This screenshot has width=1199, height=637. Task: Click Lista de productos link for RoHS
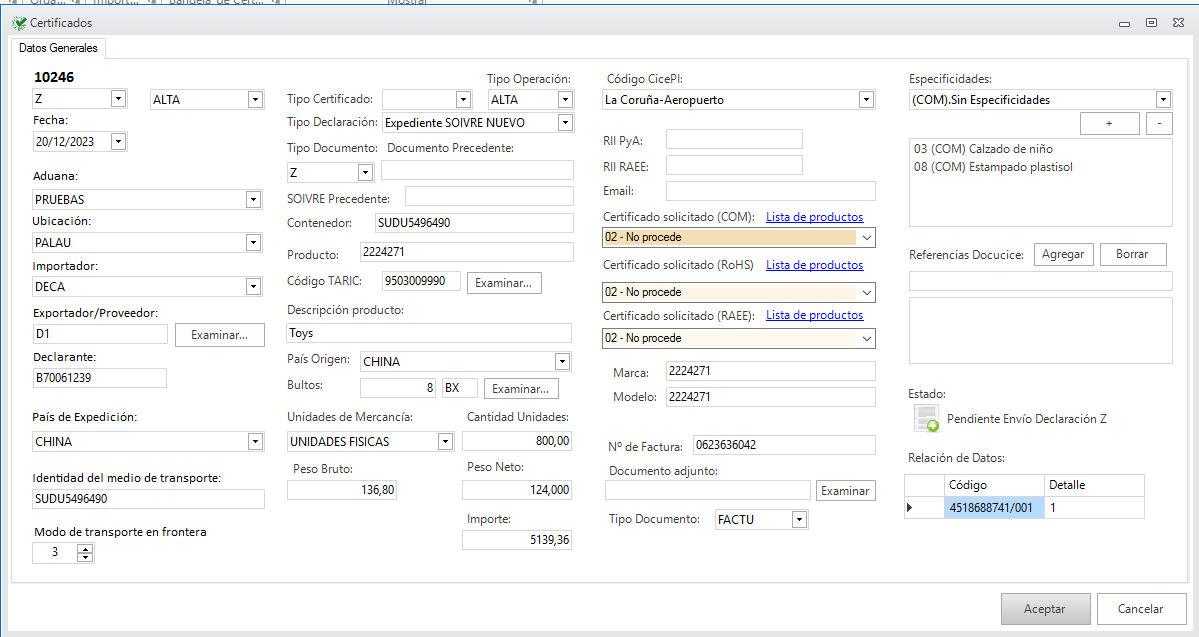tap(814, 265)
